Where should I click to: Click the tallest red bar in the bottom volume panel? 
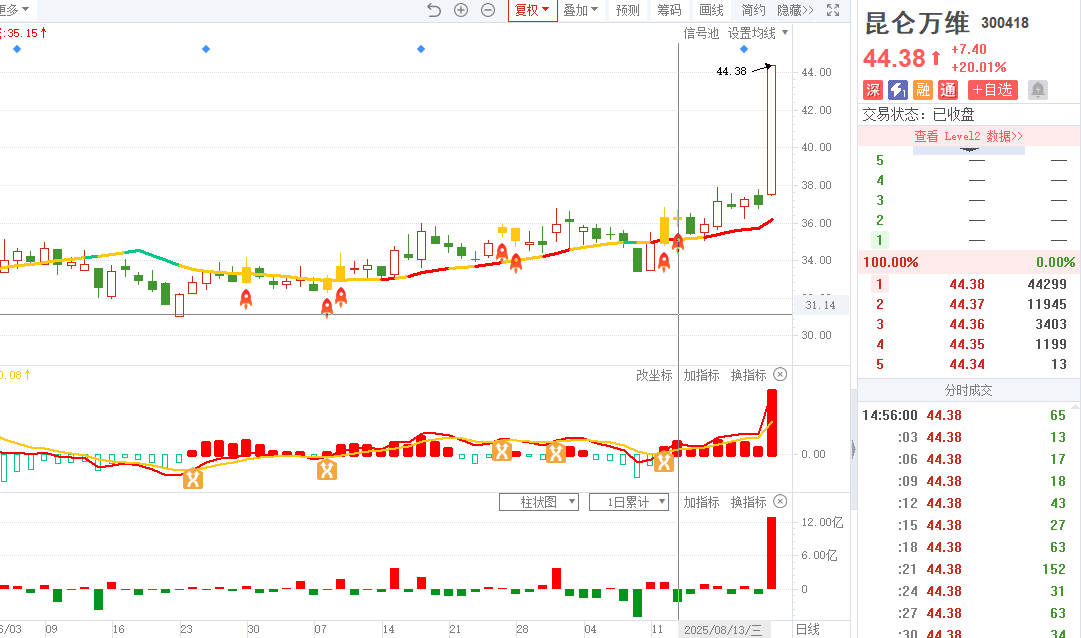(771, 553)
